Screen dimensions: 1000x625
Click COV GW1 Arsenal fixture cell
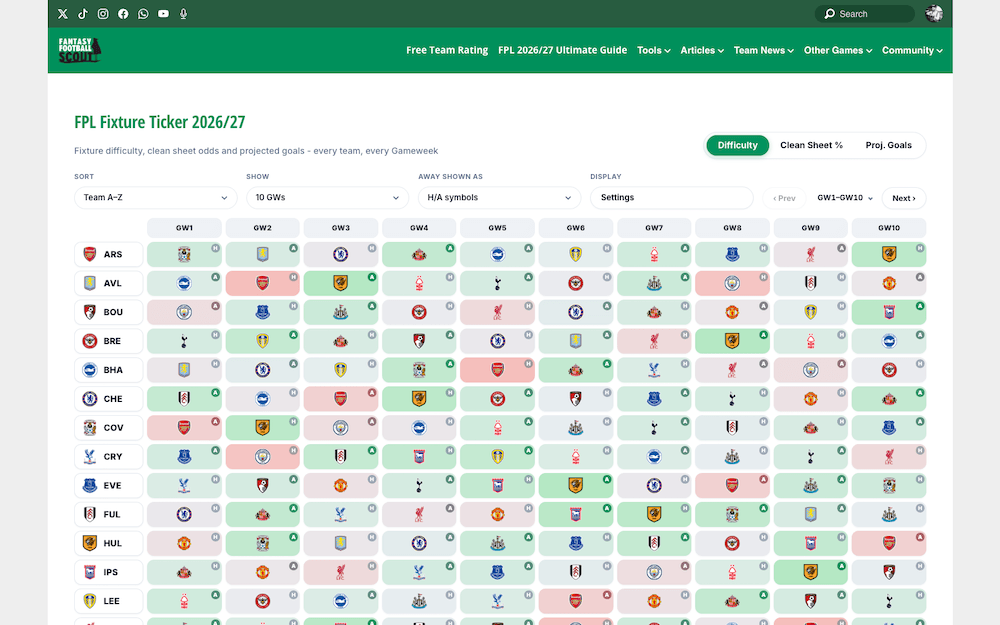pos(184,427)
